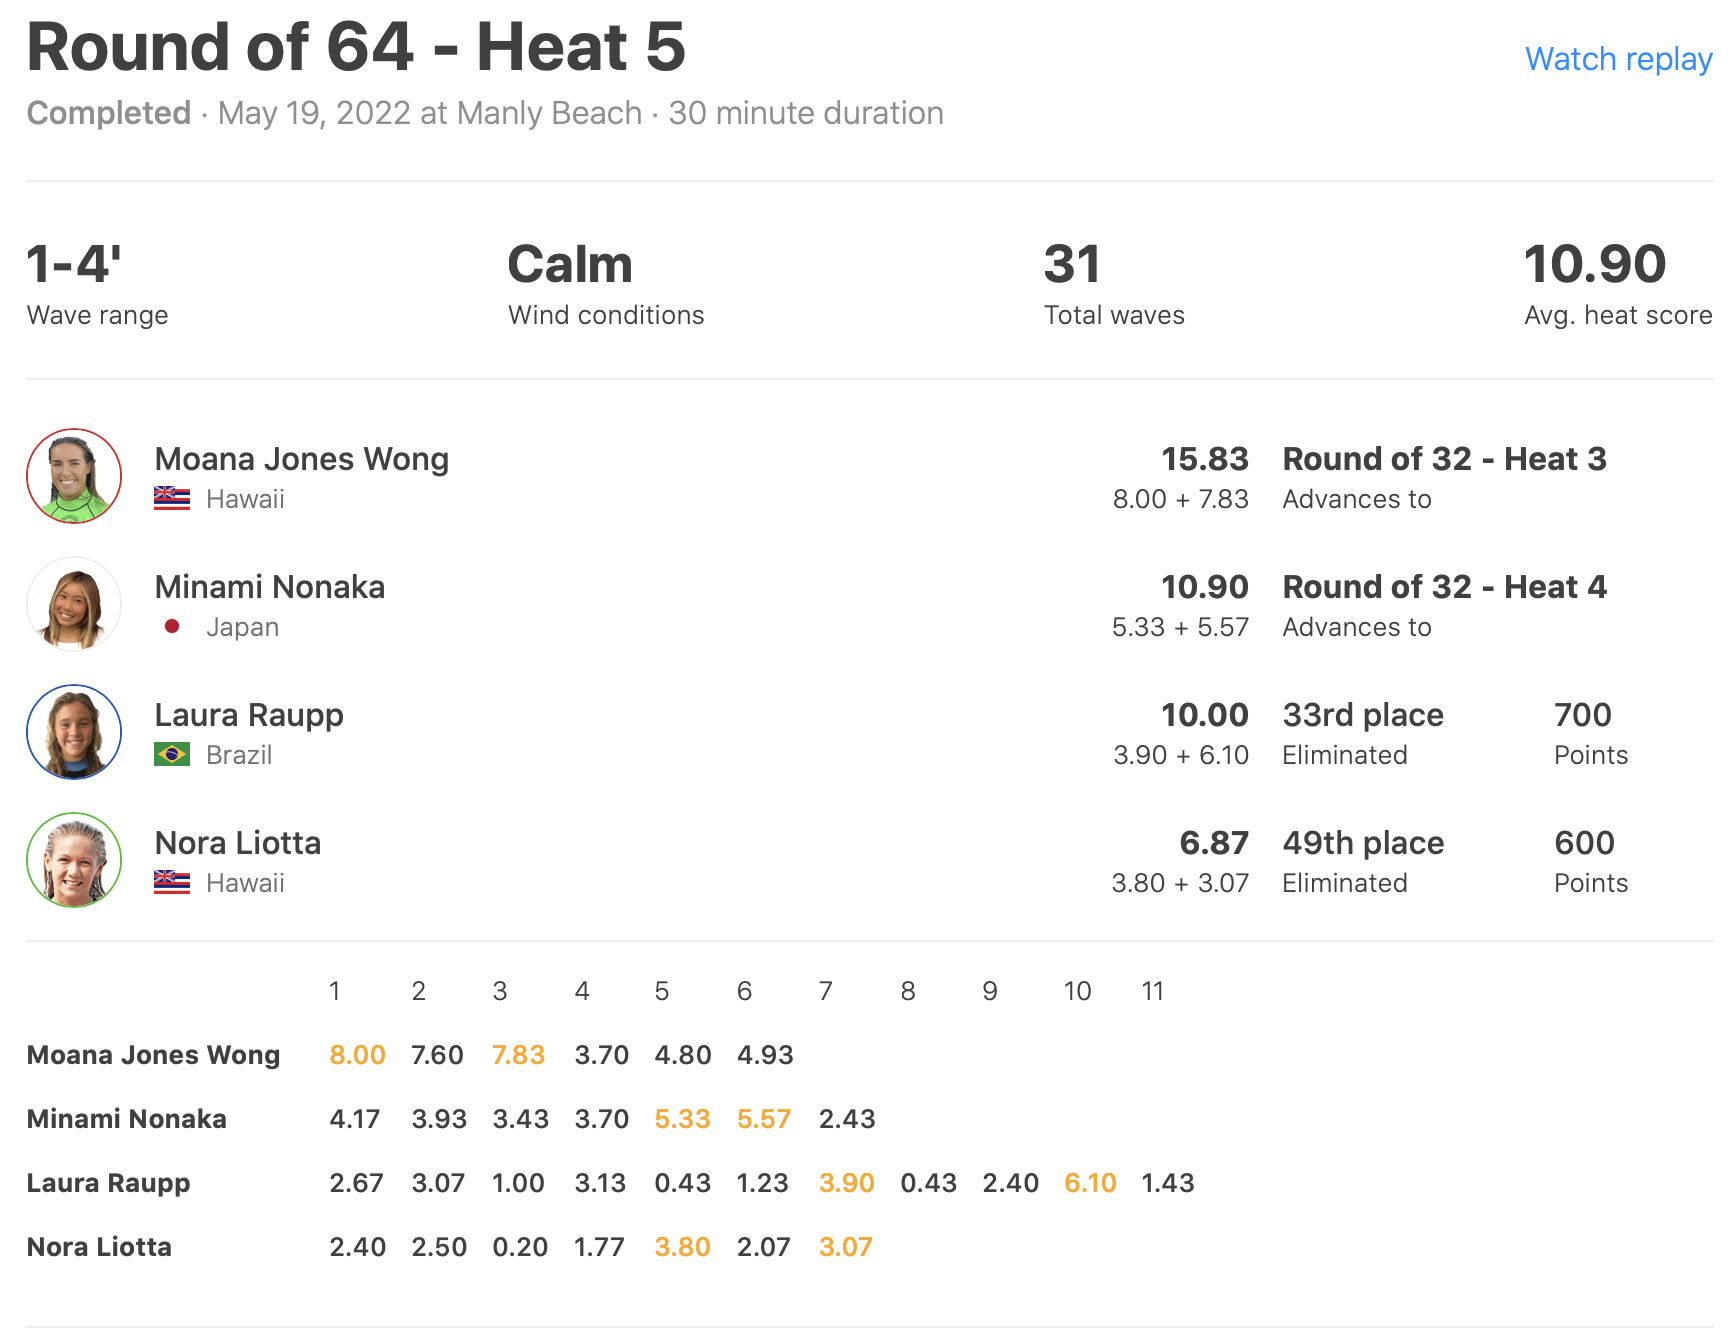
Task: Select Minami Nonaka's name in the results list
Action: tap(269, 587)
